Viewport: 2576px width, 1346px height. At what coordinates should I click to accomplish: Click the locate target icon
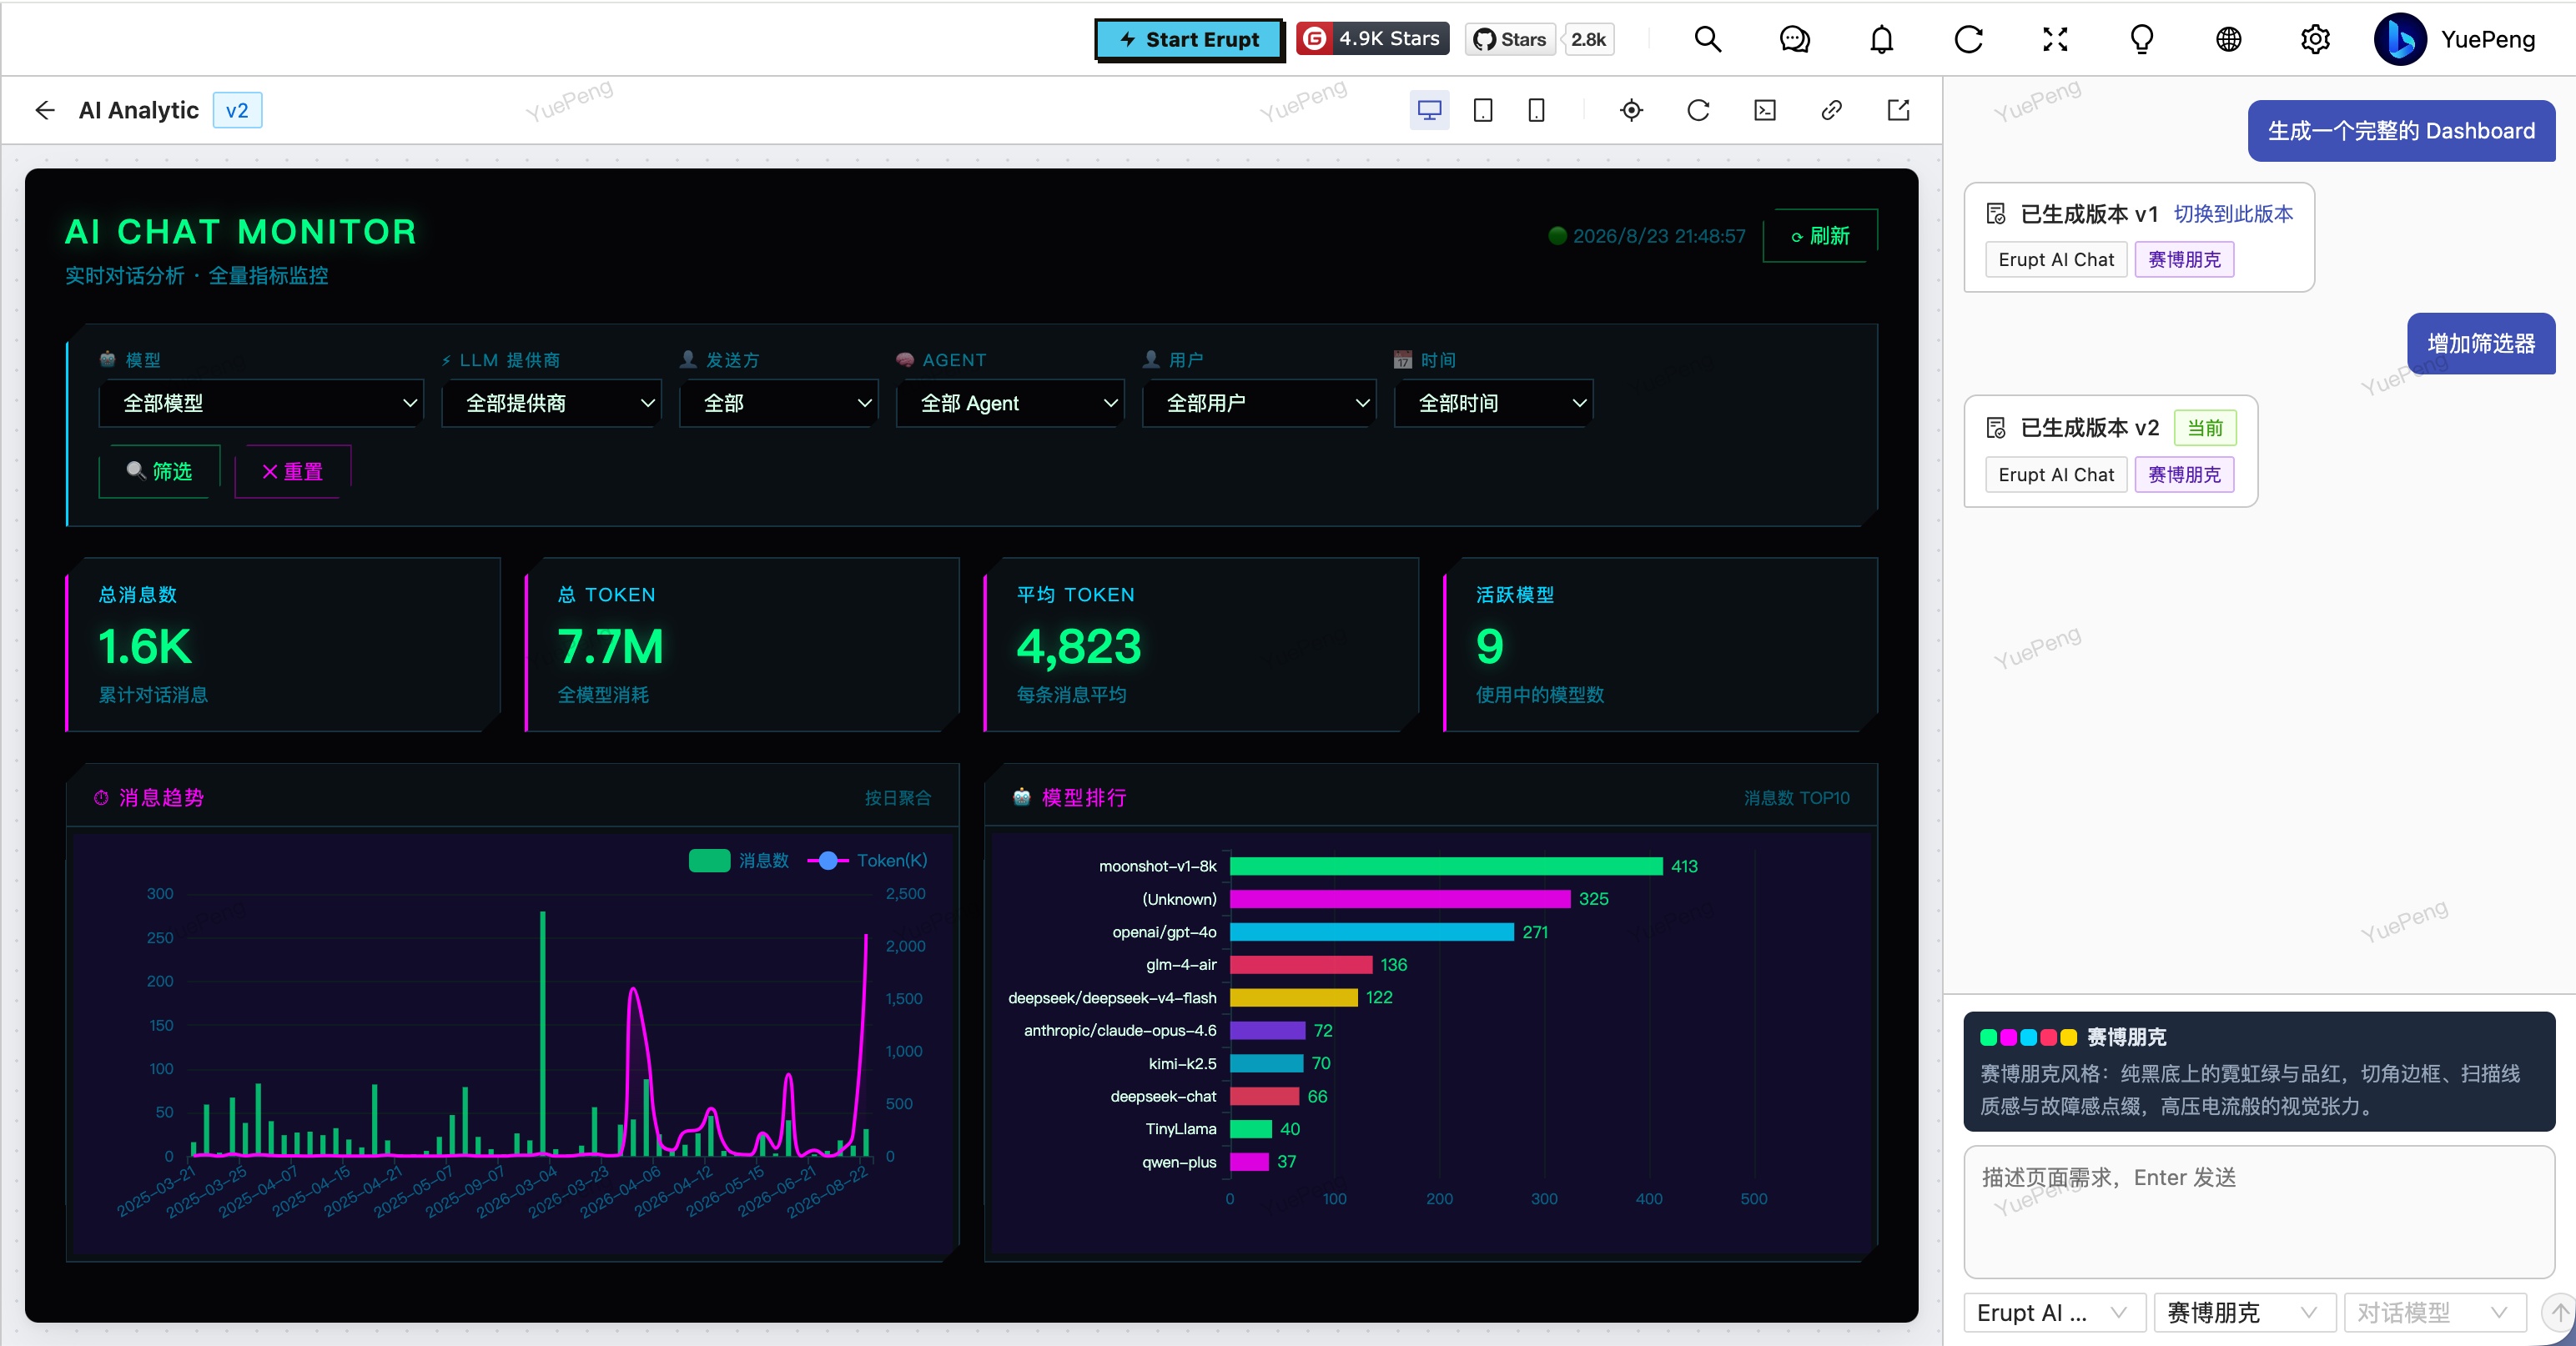click(1631, 110)
